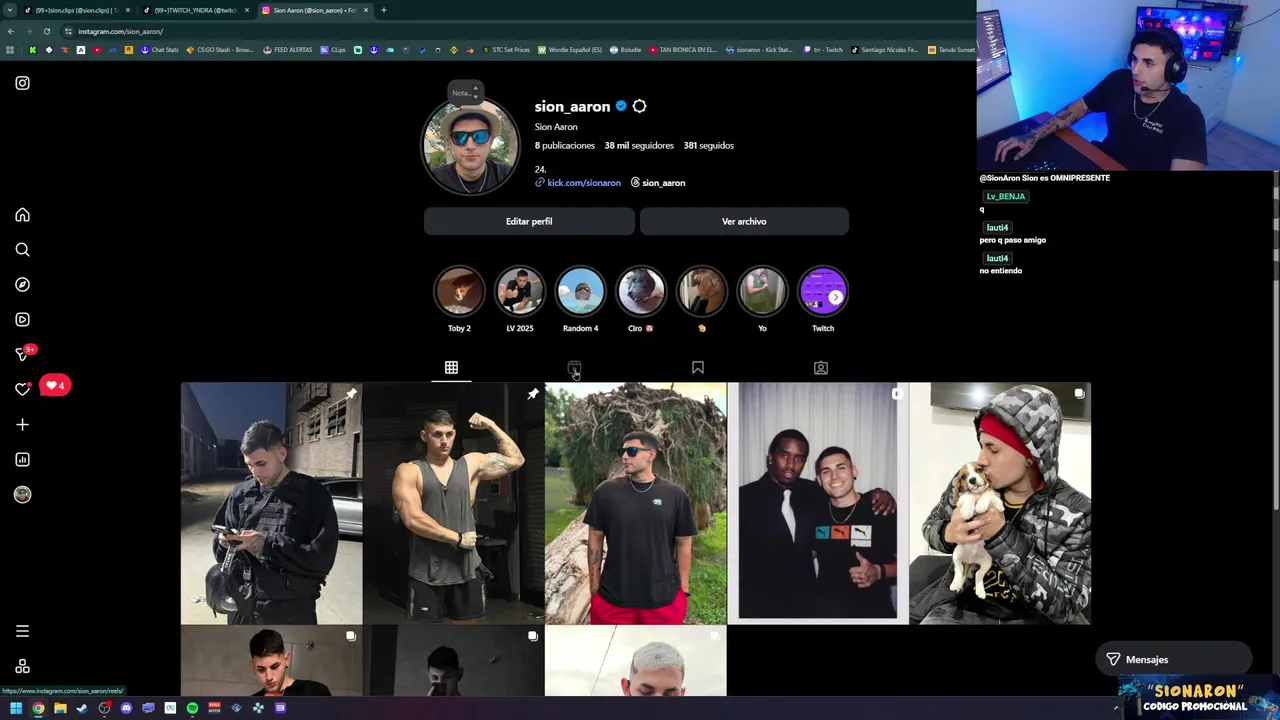1280x720 pixels.
Task: Open the Chat Stats bookmark
Action: pos(159,50)
